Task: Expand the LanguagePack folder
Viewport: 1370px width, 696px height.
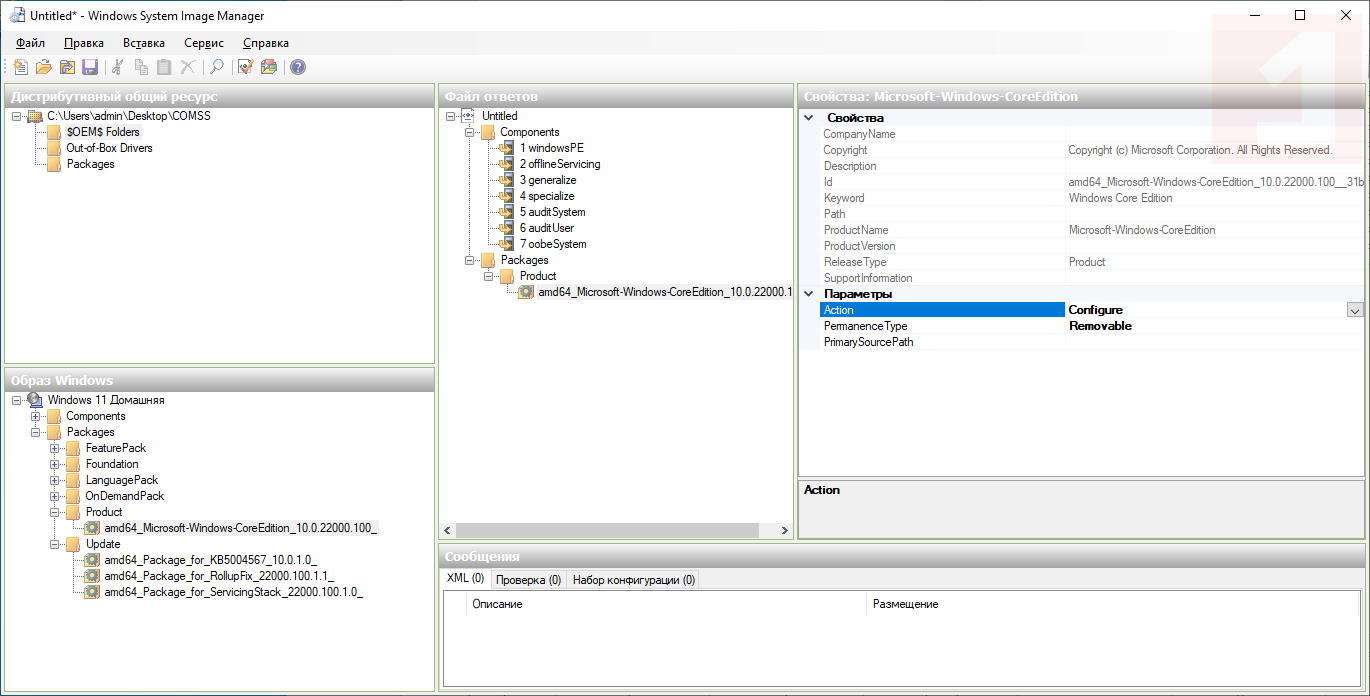Action: (x=55, y=480)
